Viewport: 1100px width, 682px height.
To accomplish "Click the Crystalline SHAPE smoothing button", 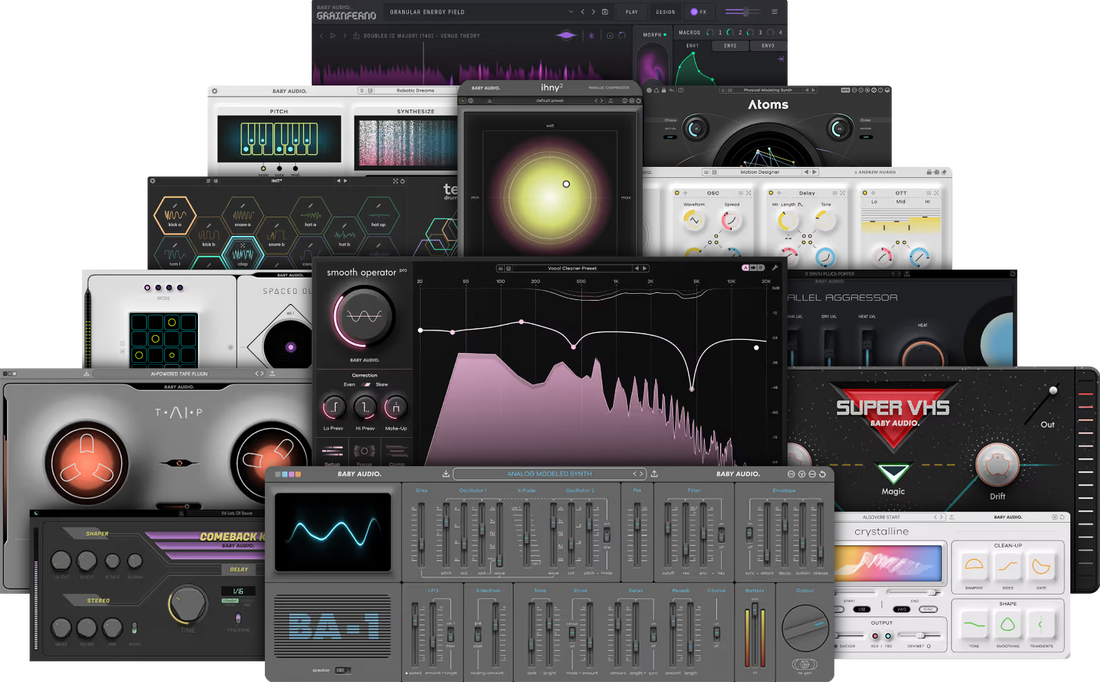I will (x=1007, y=624).
